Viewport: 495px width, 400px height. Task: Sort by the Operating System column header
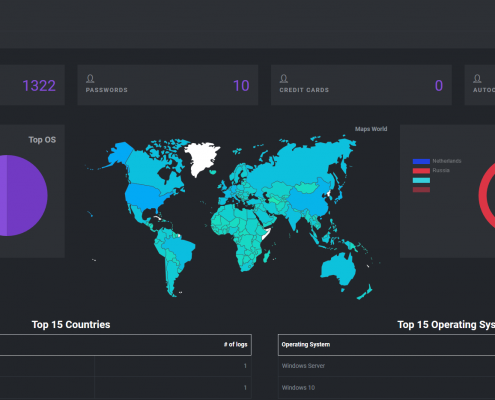(306, 344)
